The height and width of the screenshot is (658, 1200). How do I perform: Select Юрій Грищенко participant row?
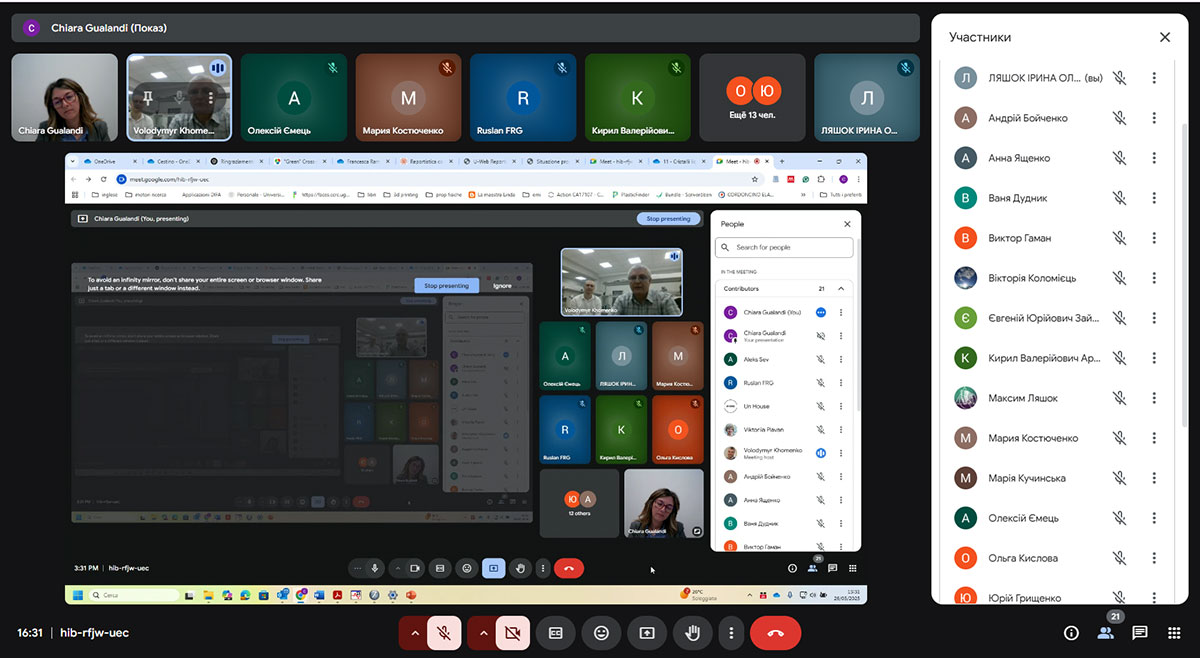pyautogui.click(x=1060, y=596)
